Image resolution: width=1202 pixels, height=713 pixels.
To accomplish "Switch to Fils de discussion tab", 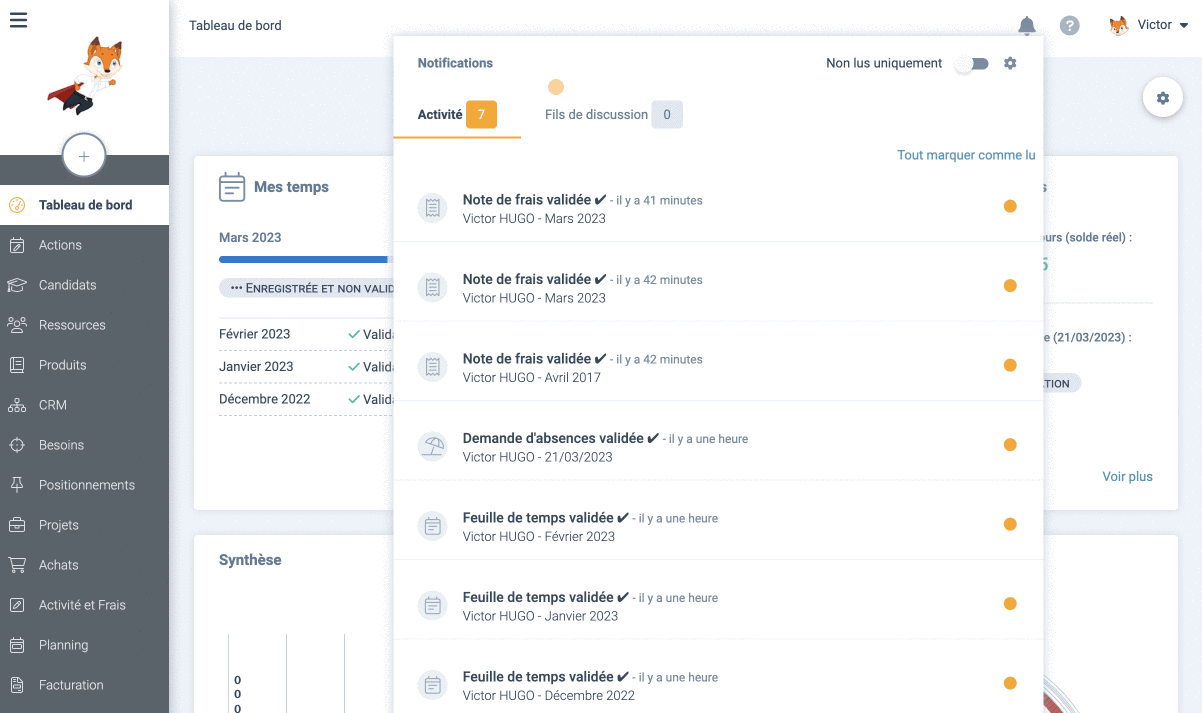I will coord(612,115).
